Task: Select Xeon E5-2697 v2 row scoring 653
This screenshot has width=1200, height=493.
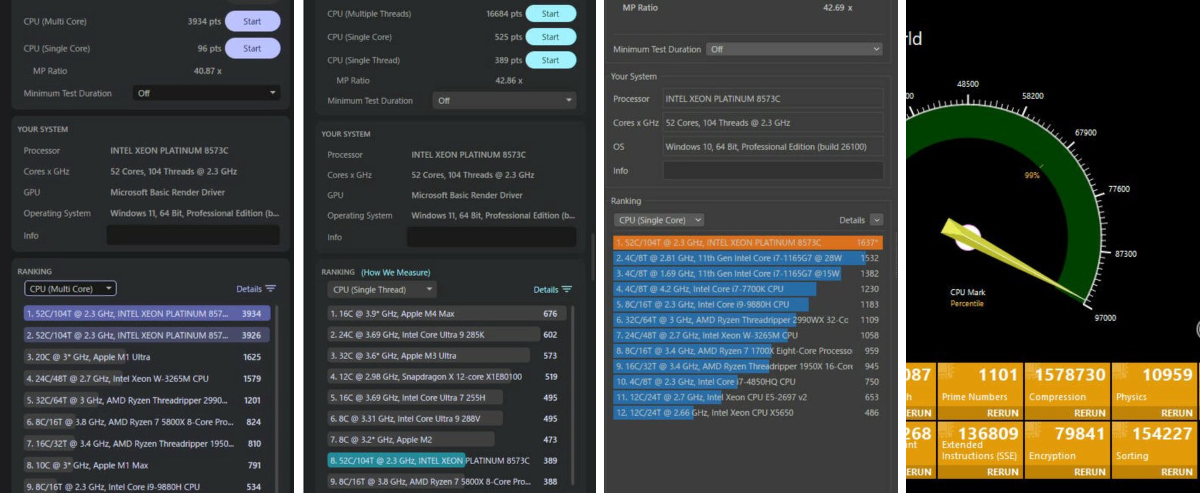Action: 749,398
